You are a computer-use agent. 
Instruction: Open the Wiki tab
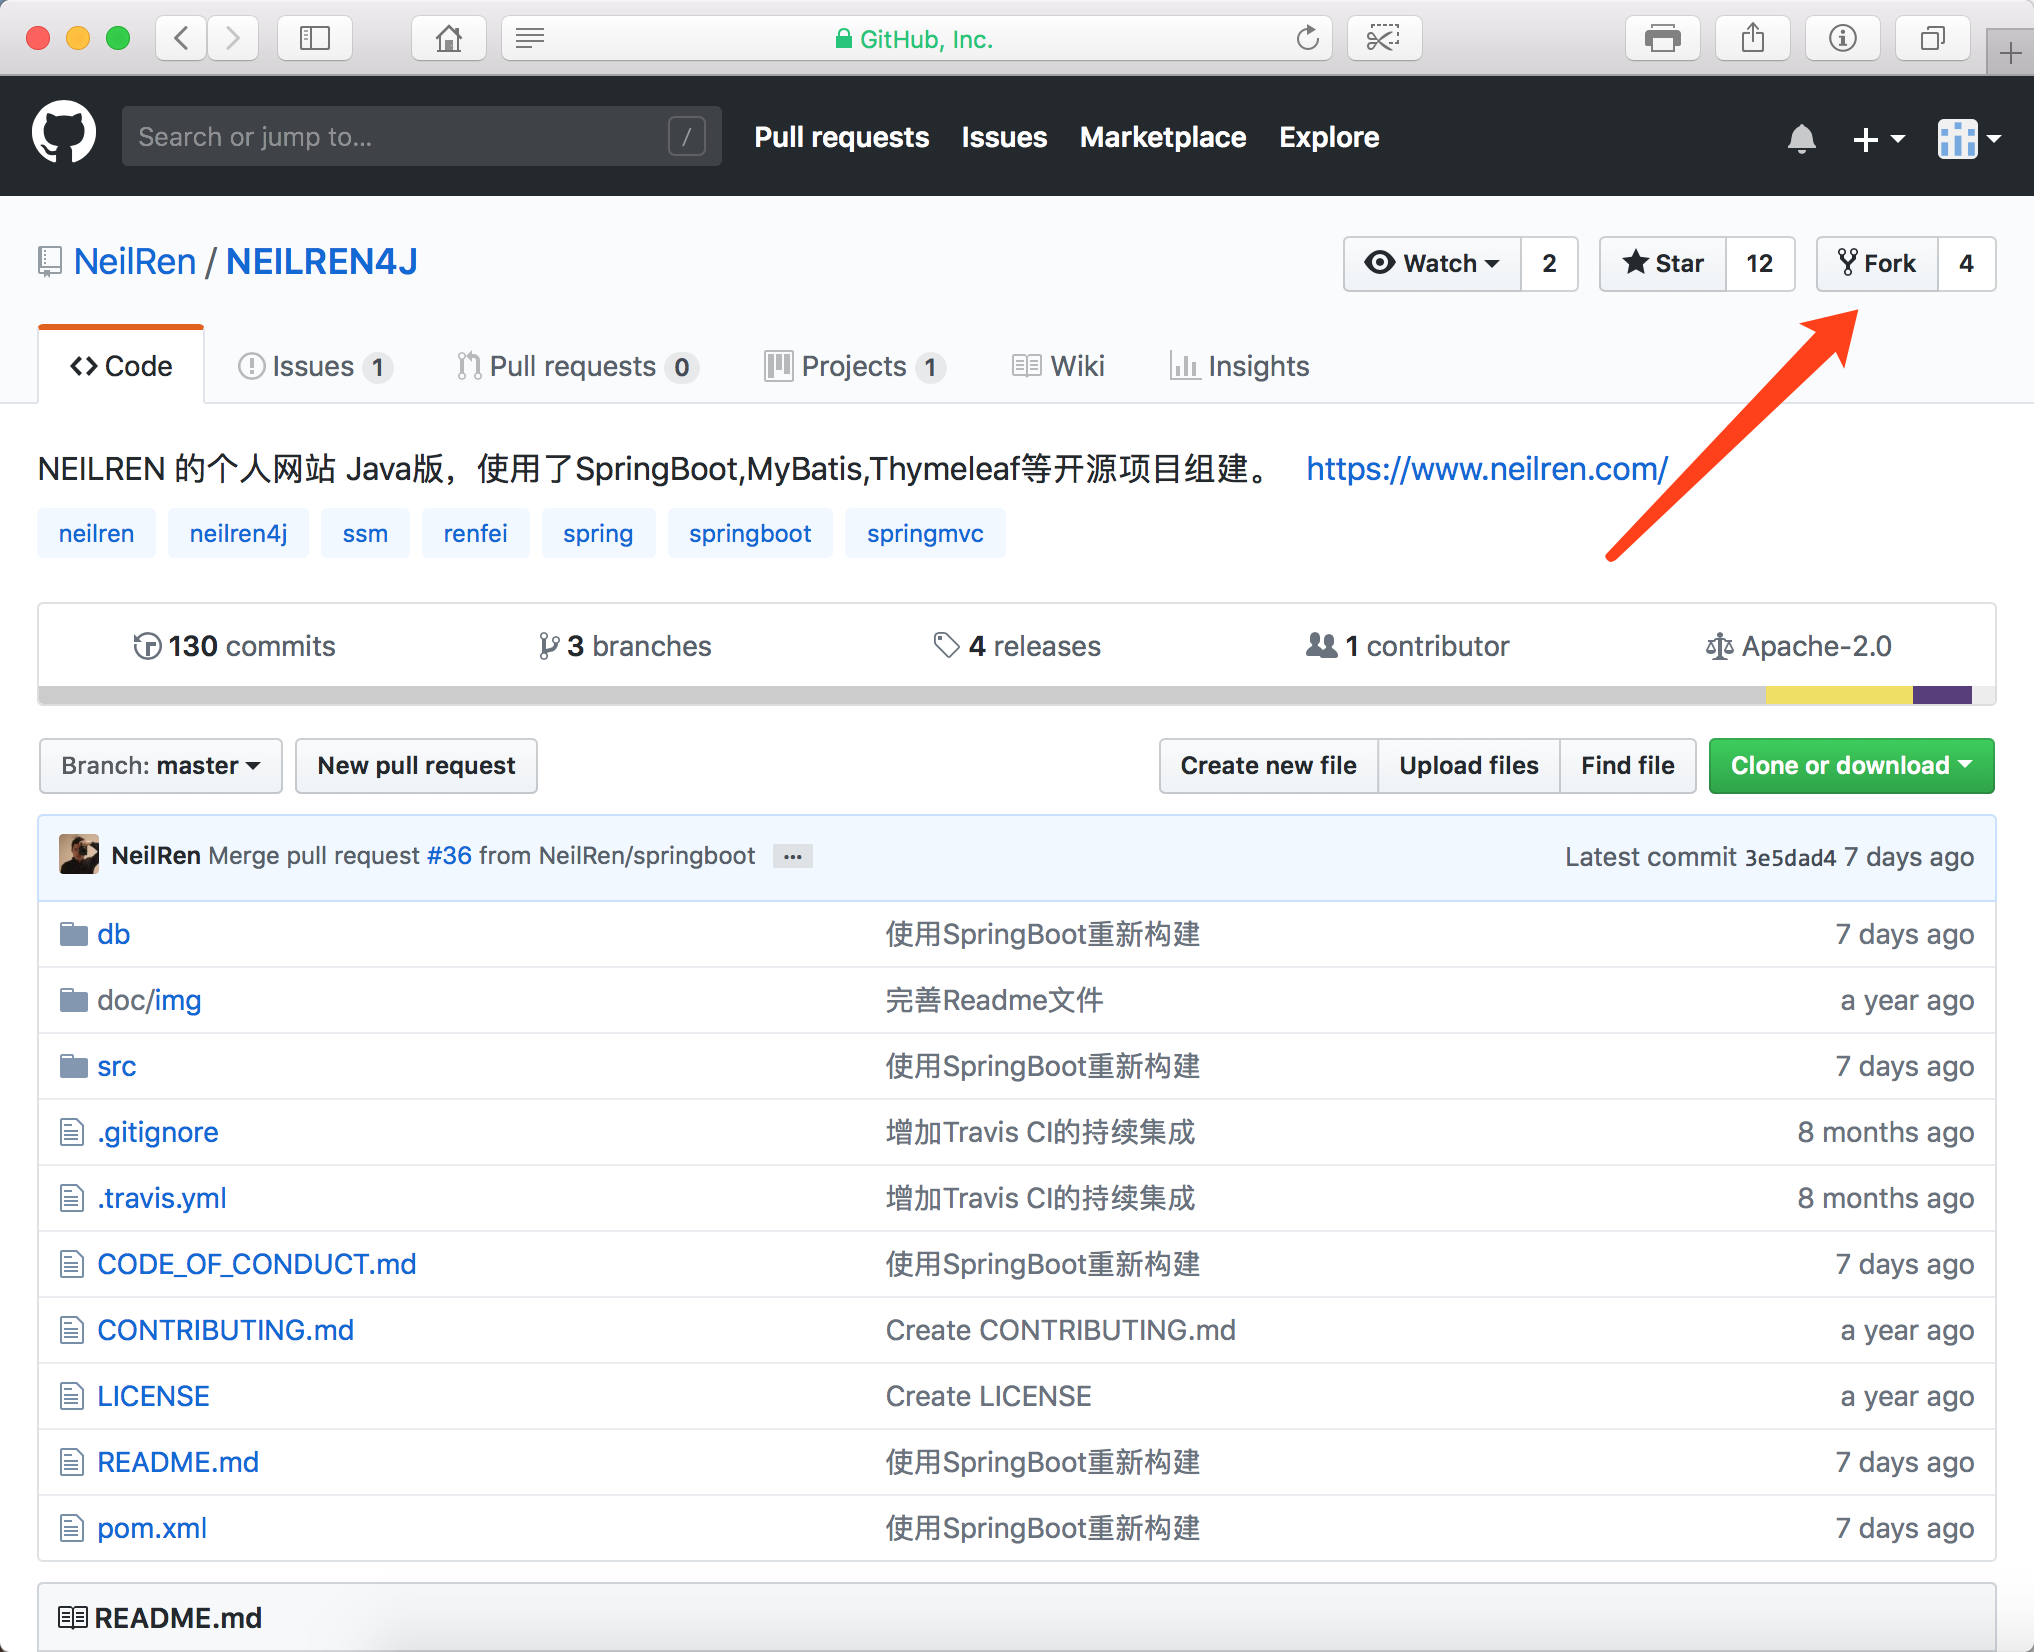pos(1058,366)
